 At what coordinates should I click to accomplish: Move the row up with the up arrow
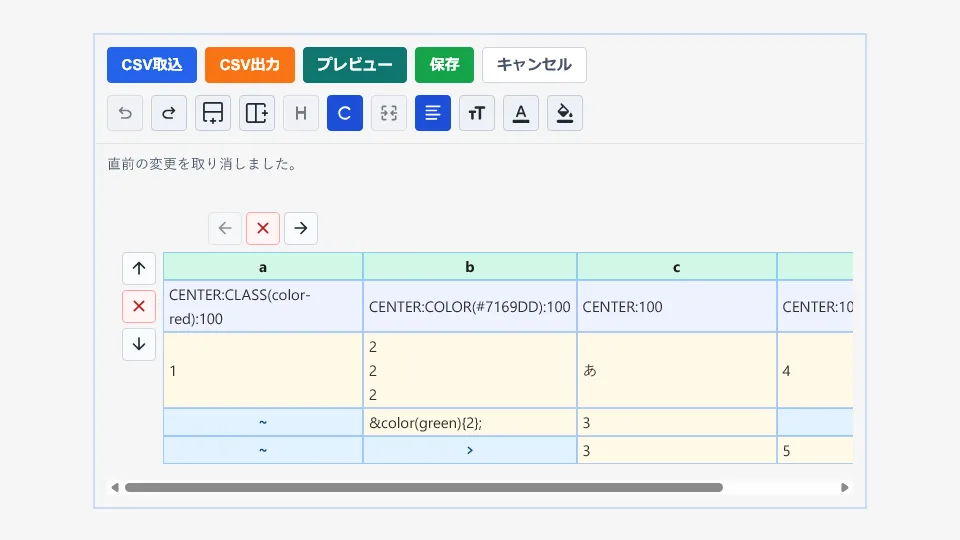(139, 268)
